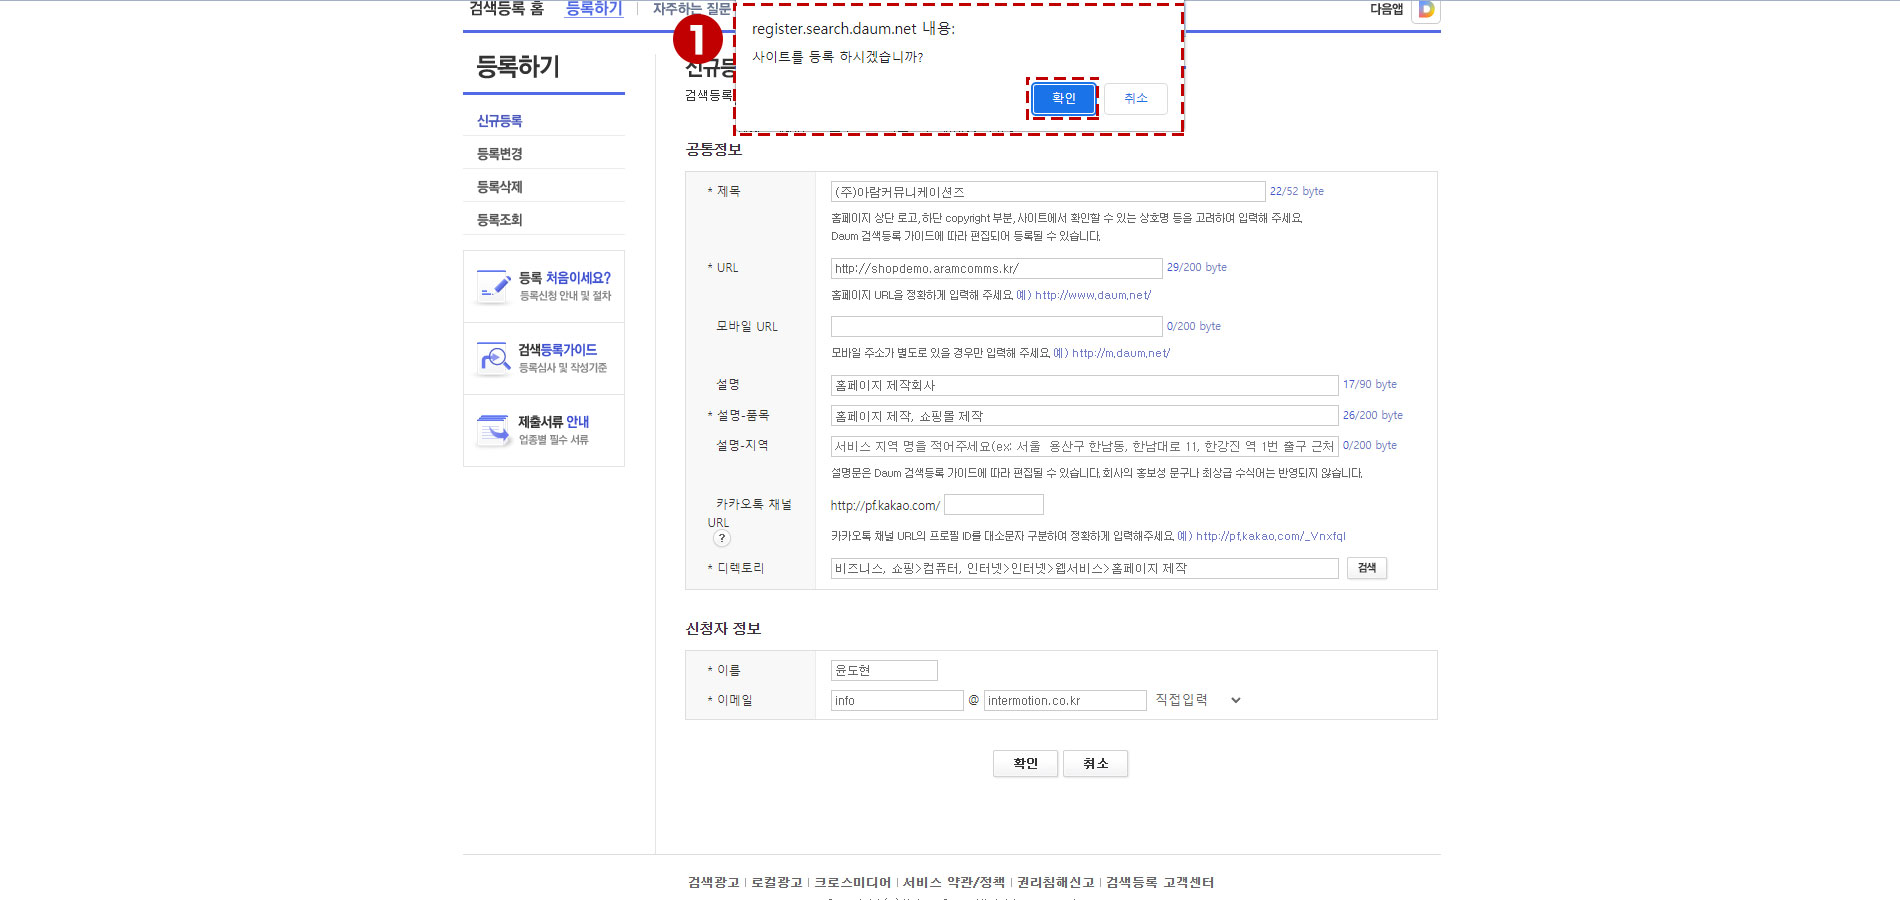Click the 17/90 byte counter text

[1370, 384]
